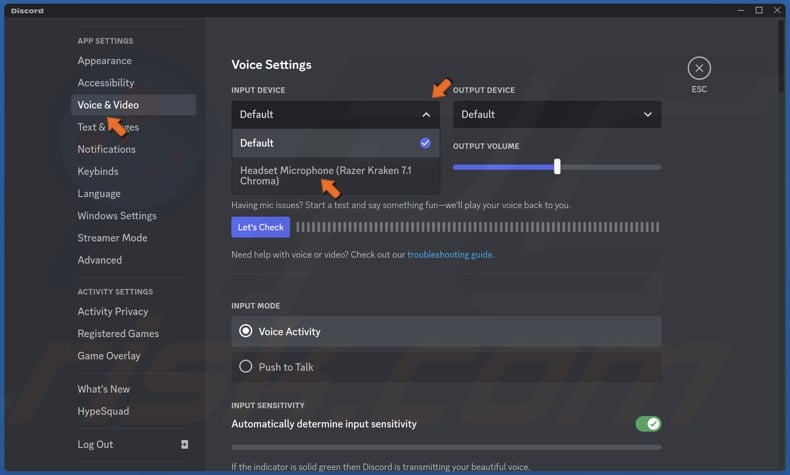Click the INPUT MODE label
Viewport: 790px width, 475px height.
255,306
